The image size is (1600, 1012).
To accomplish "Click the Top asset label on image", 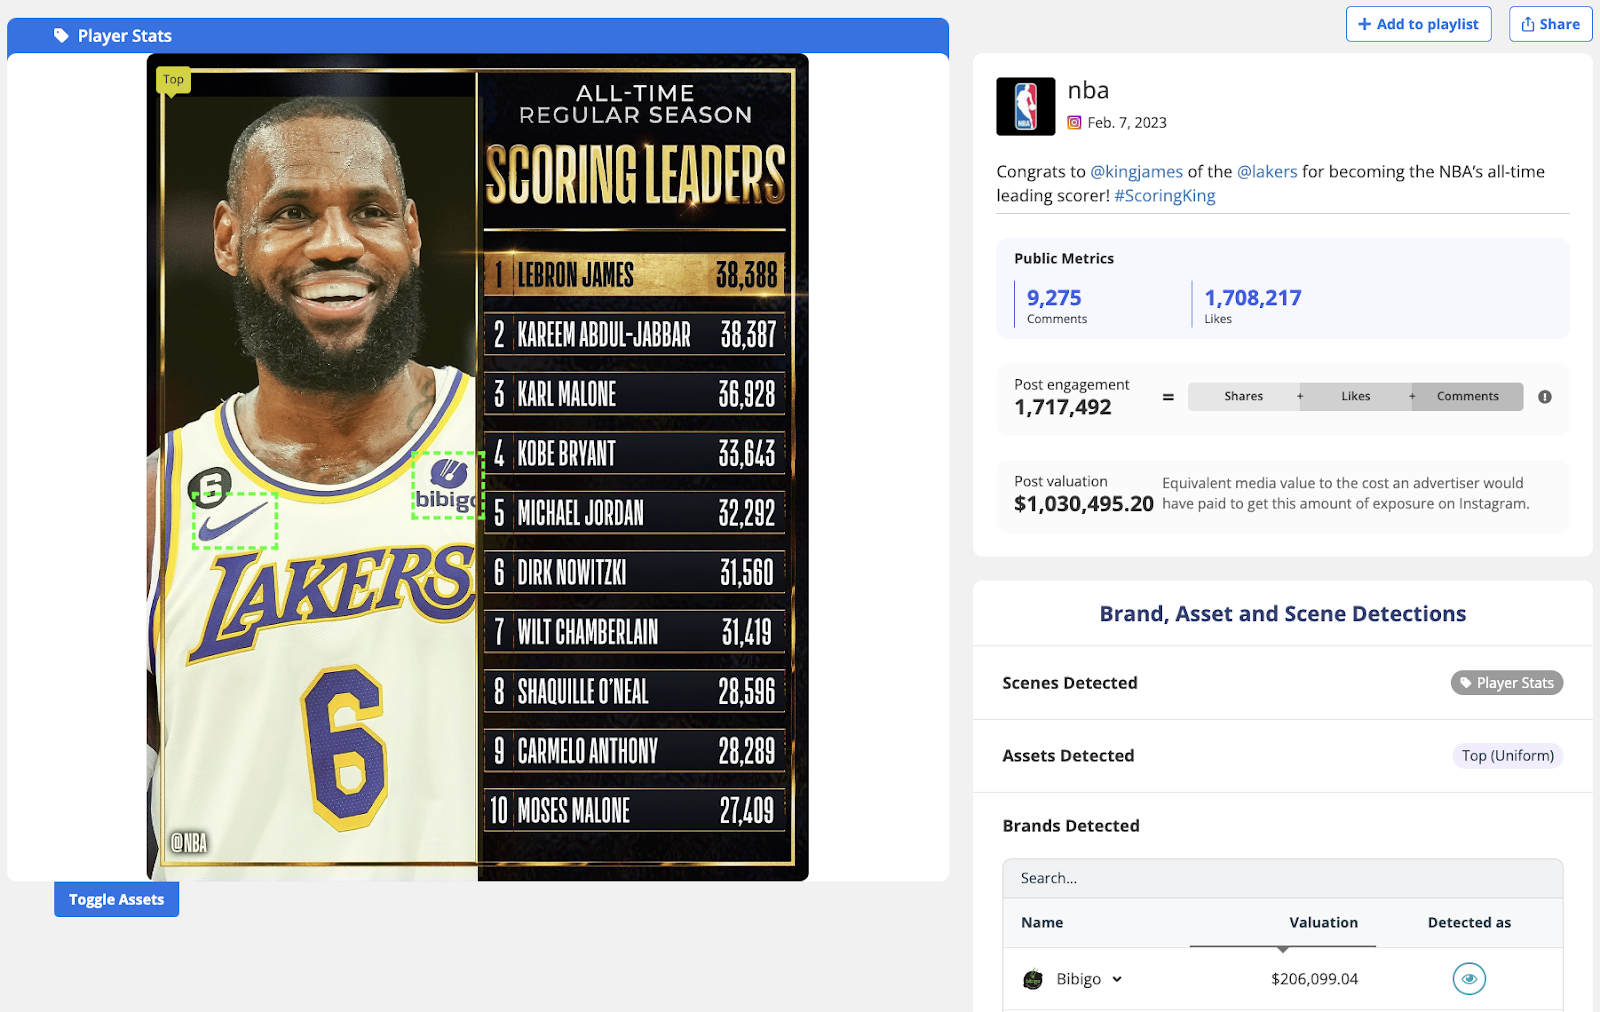I will point(174,80).
